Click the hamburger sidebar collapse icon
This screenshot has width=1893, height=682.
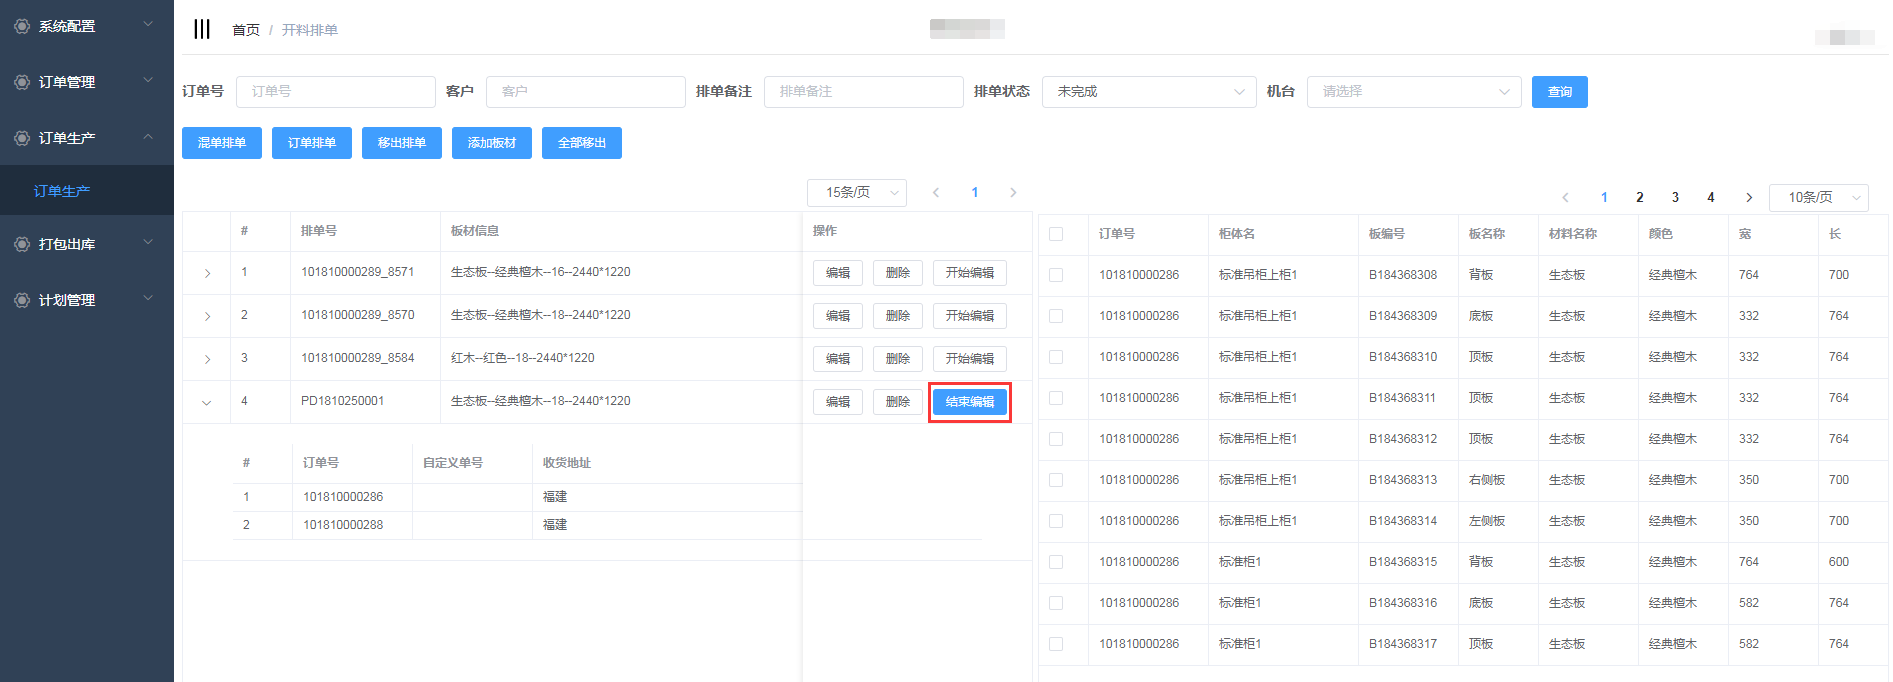click(202, 29)
